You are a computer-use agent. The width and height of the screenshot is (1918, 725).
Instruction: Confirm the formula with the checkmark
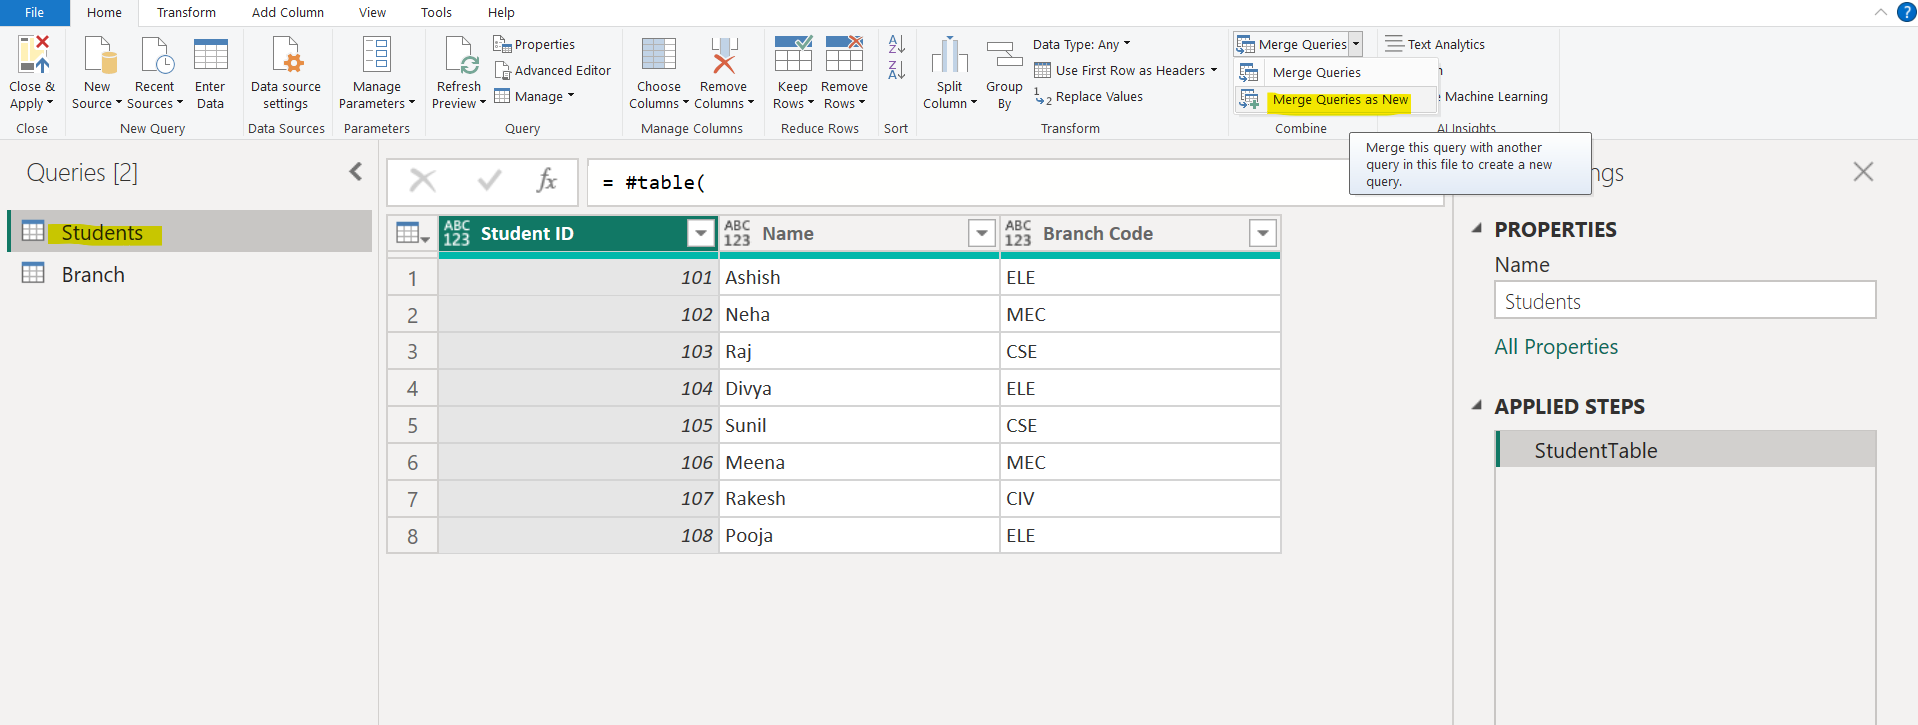tap(489, 181)
